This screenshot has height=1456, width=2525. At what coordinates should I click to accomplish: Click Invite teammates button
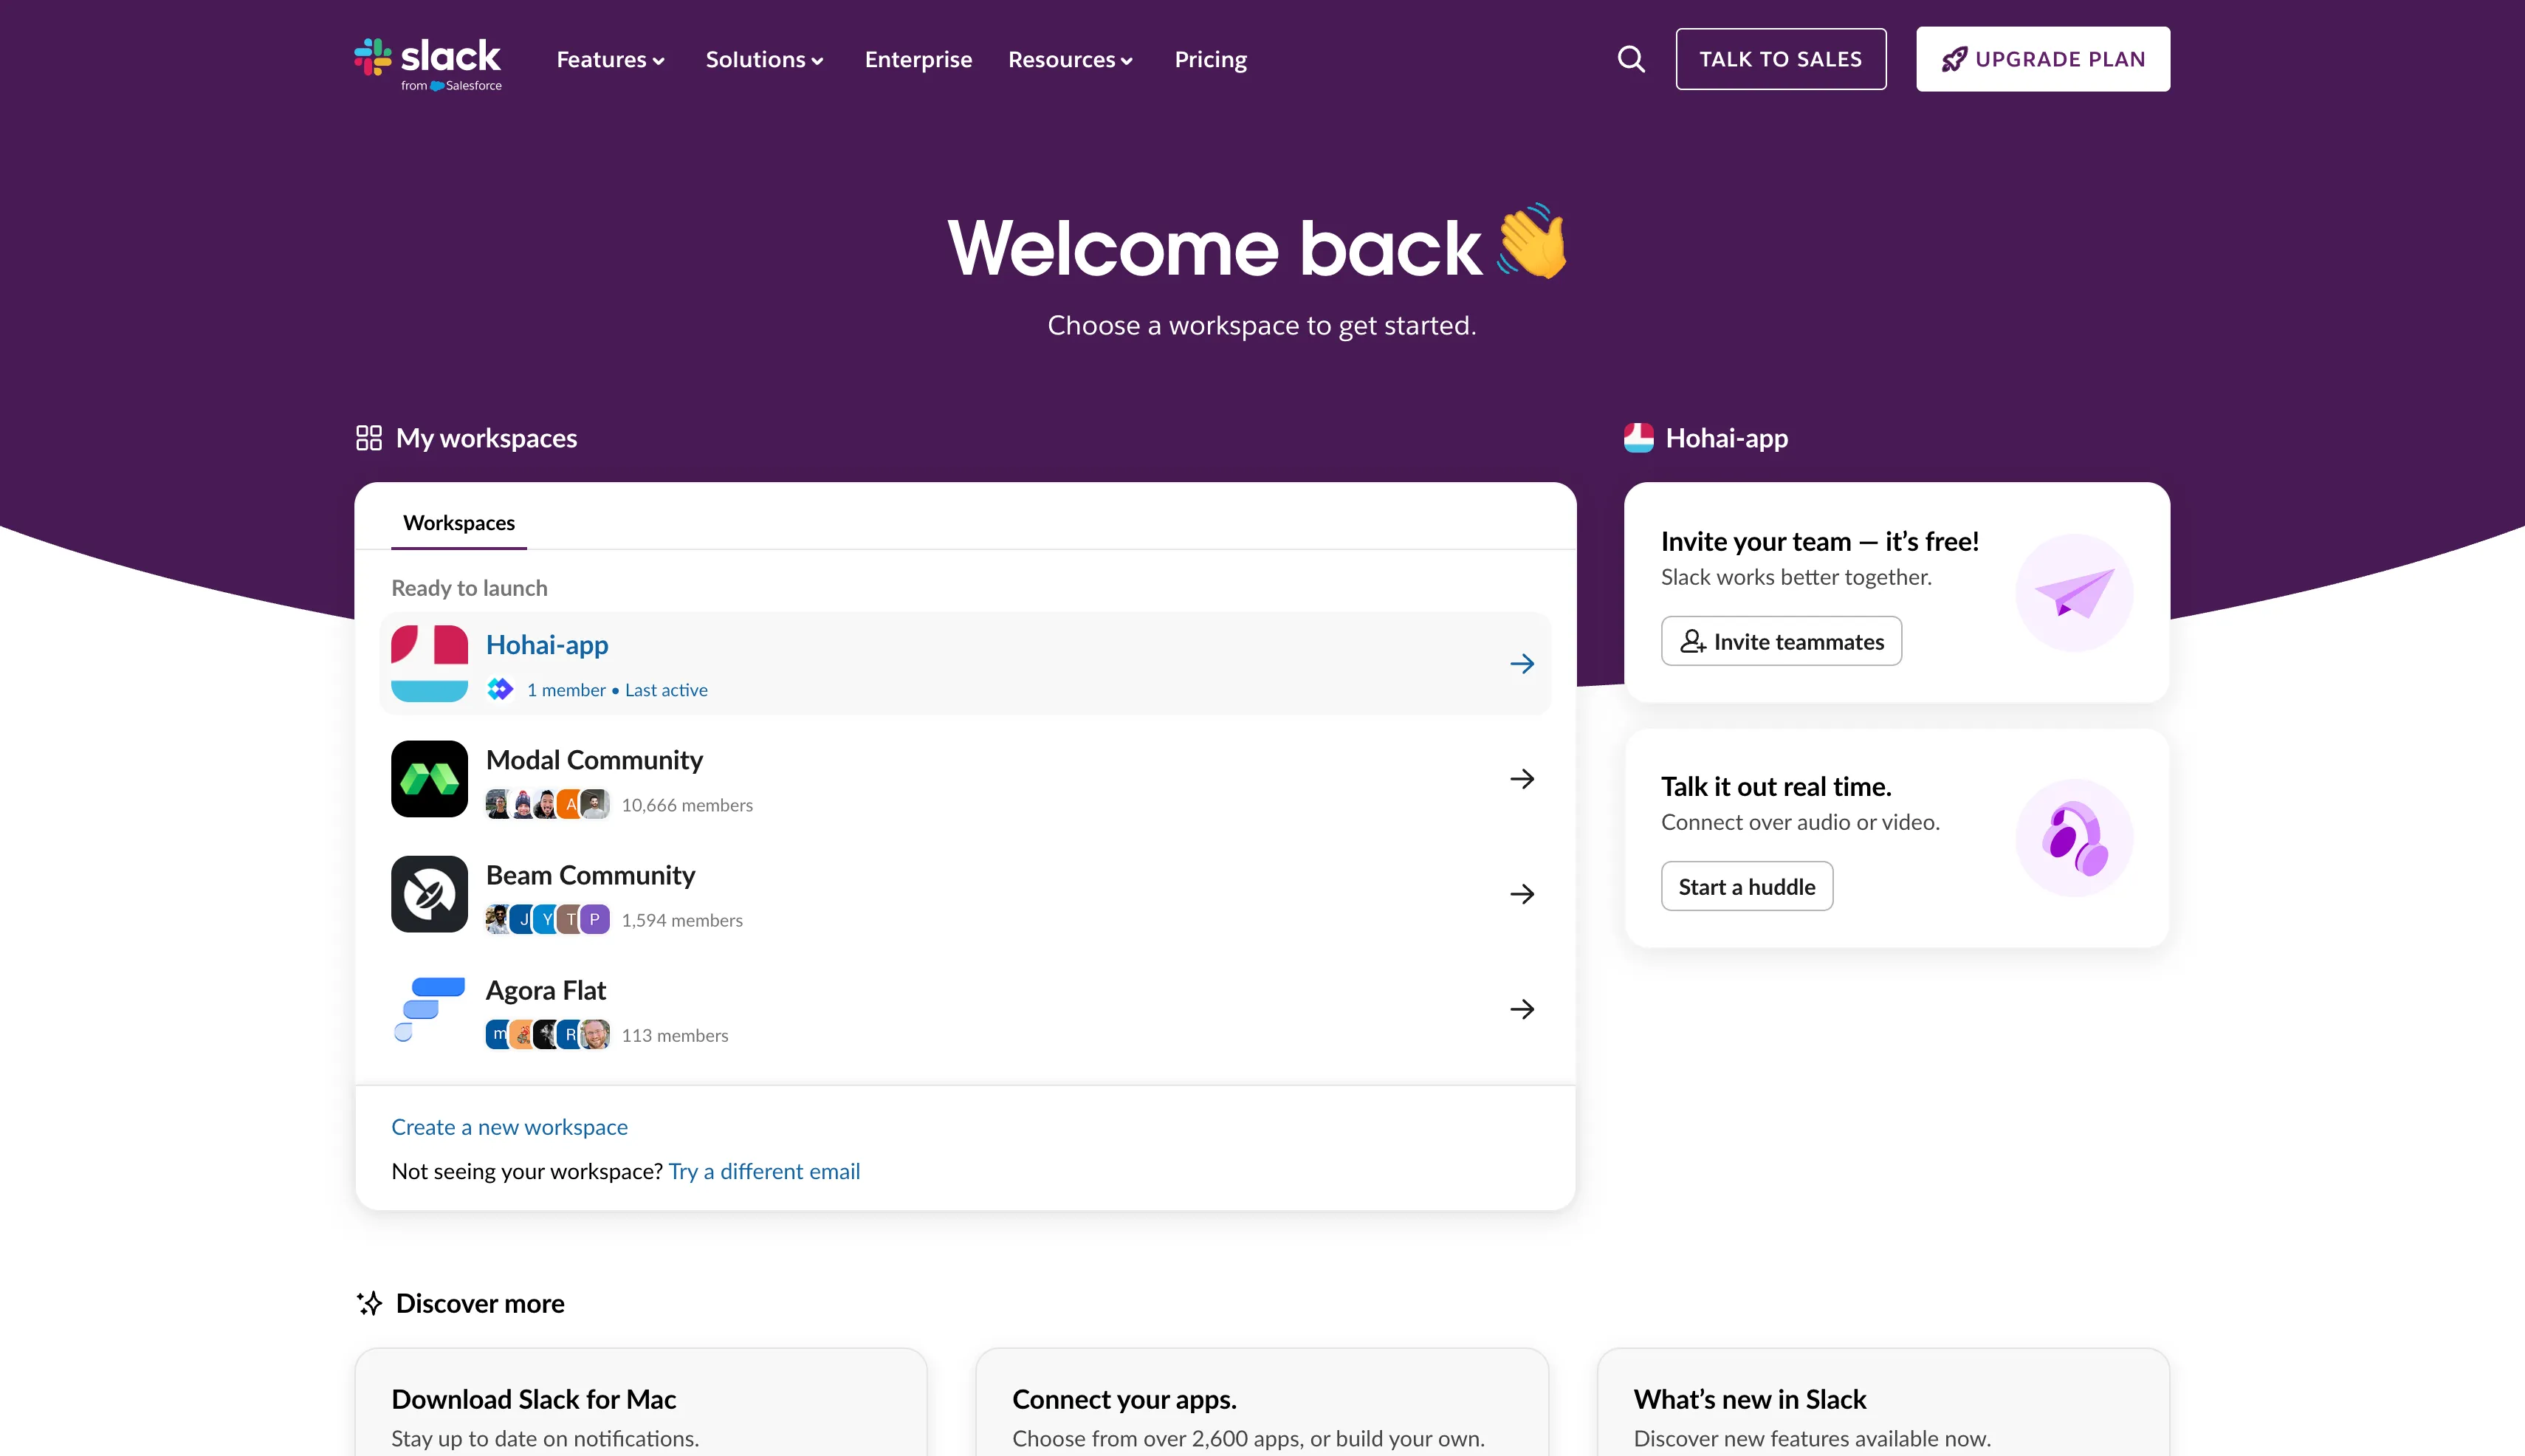point(1781,641)
